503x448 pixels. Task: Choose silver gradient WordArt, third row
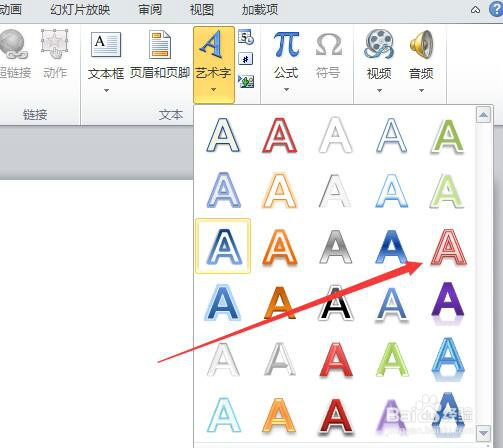(x=335, y=247)
